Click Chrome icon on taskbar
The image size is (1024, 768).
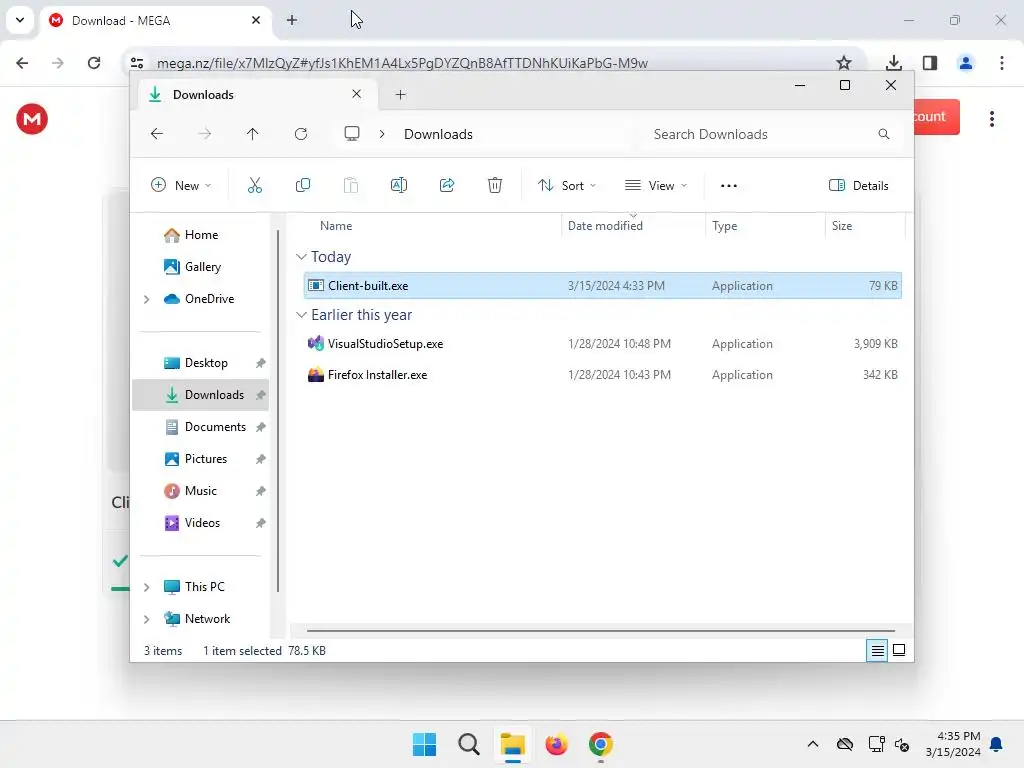tap(601, 744)
